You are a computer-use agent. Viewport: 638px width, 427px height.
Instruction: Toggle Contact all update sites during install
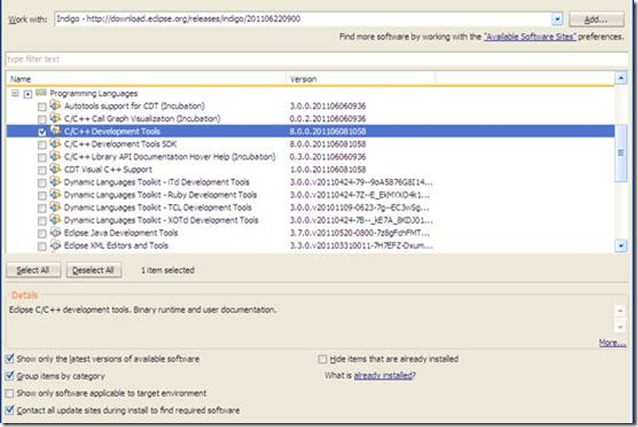(10, 410)
